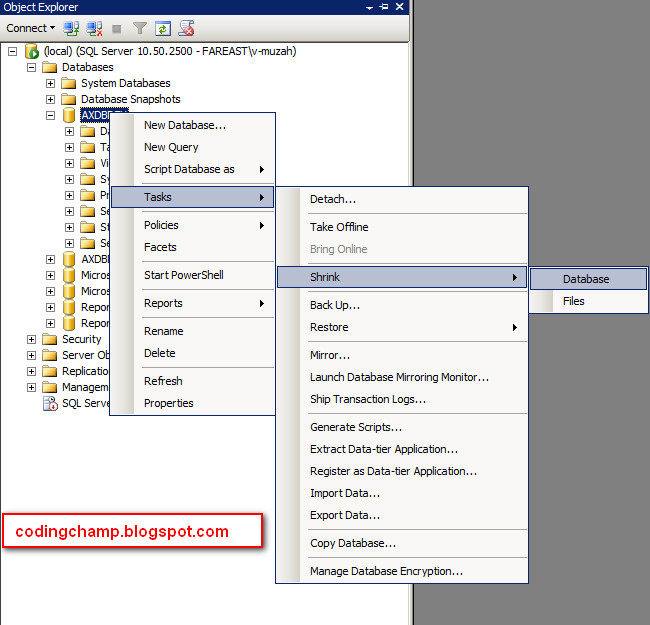Choose Detach... in Tasks submenu
Viewport: 650px width, 625px height.
(402, 199)
